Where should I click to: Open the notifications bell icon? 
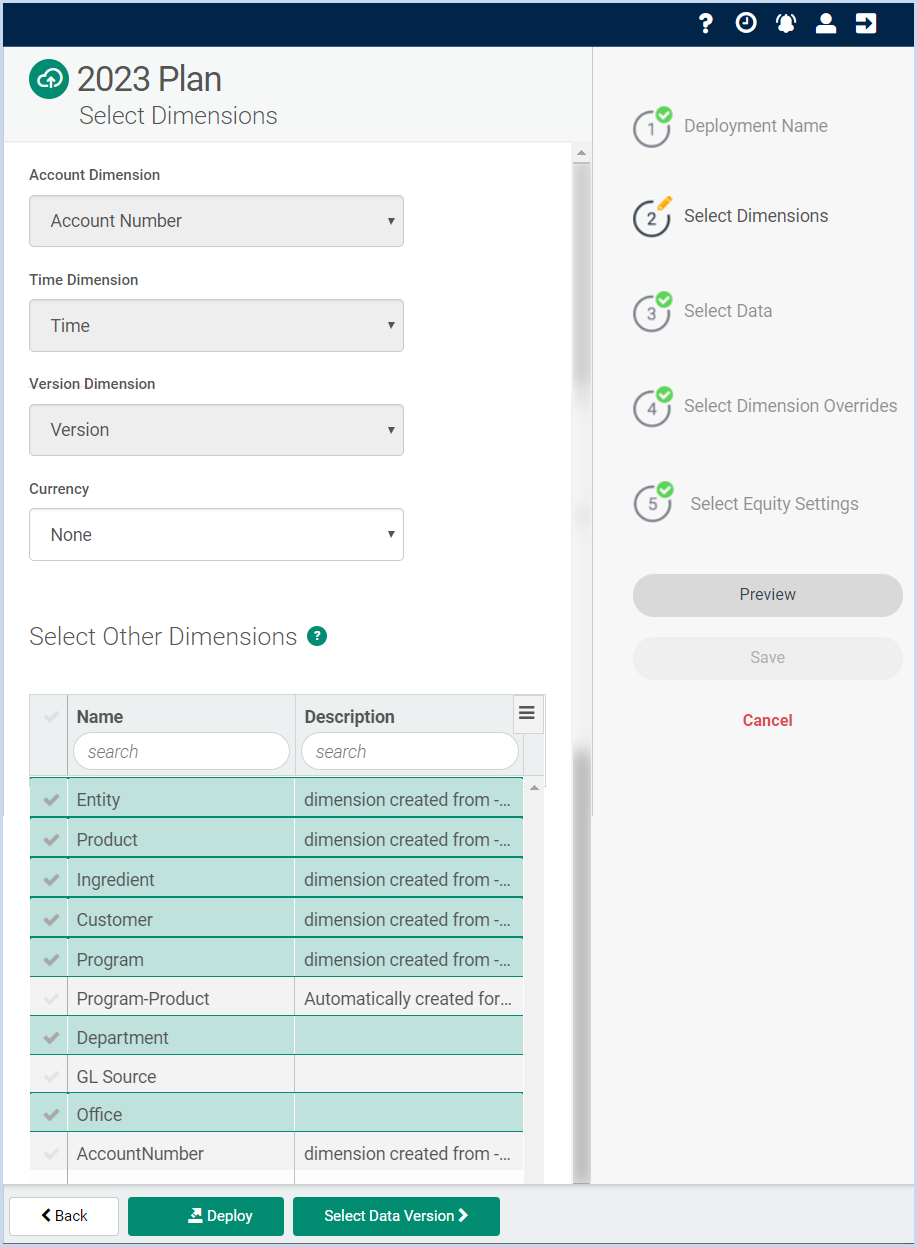pos(786,23)
